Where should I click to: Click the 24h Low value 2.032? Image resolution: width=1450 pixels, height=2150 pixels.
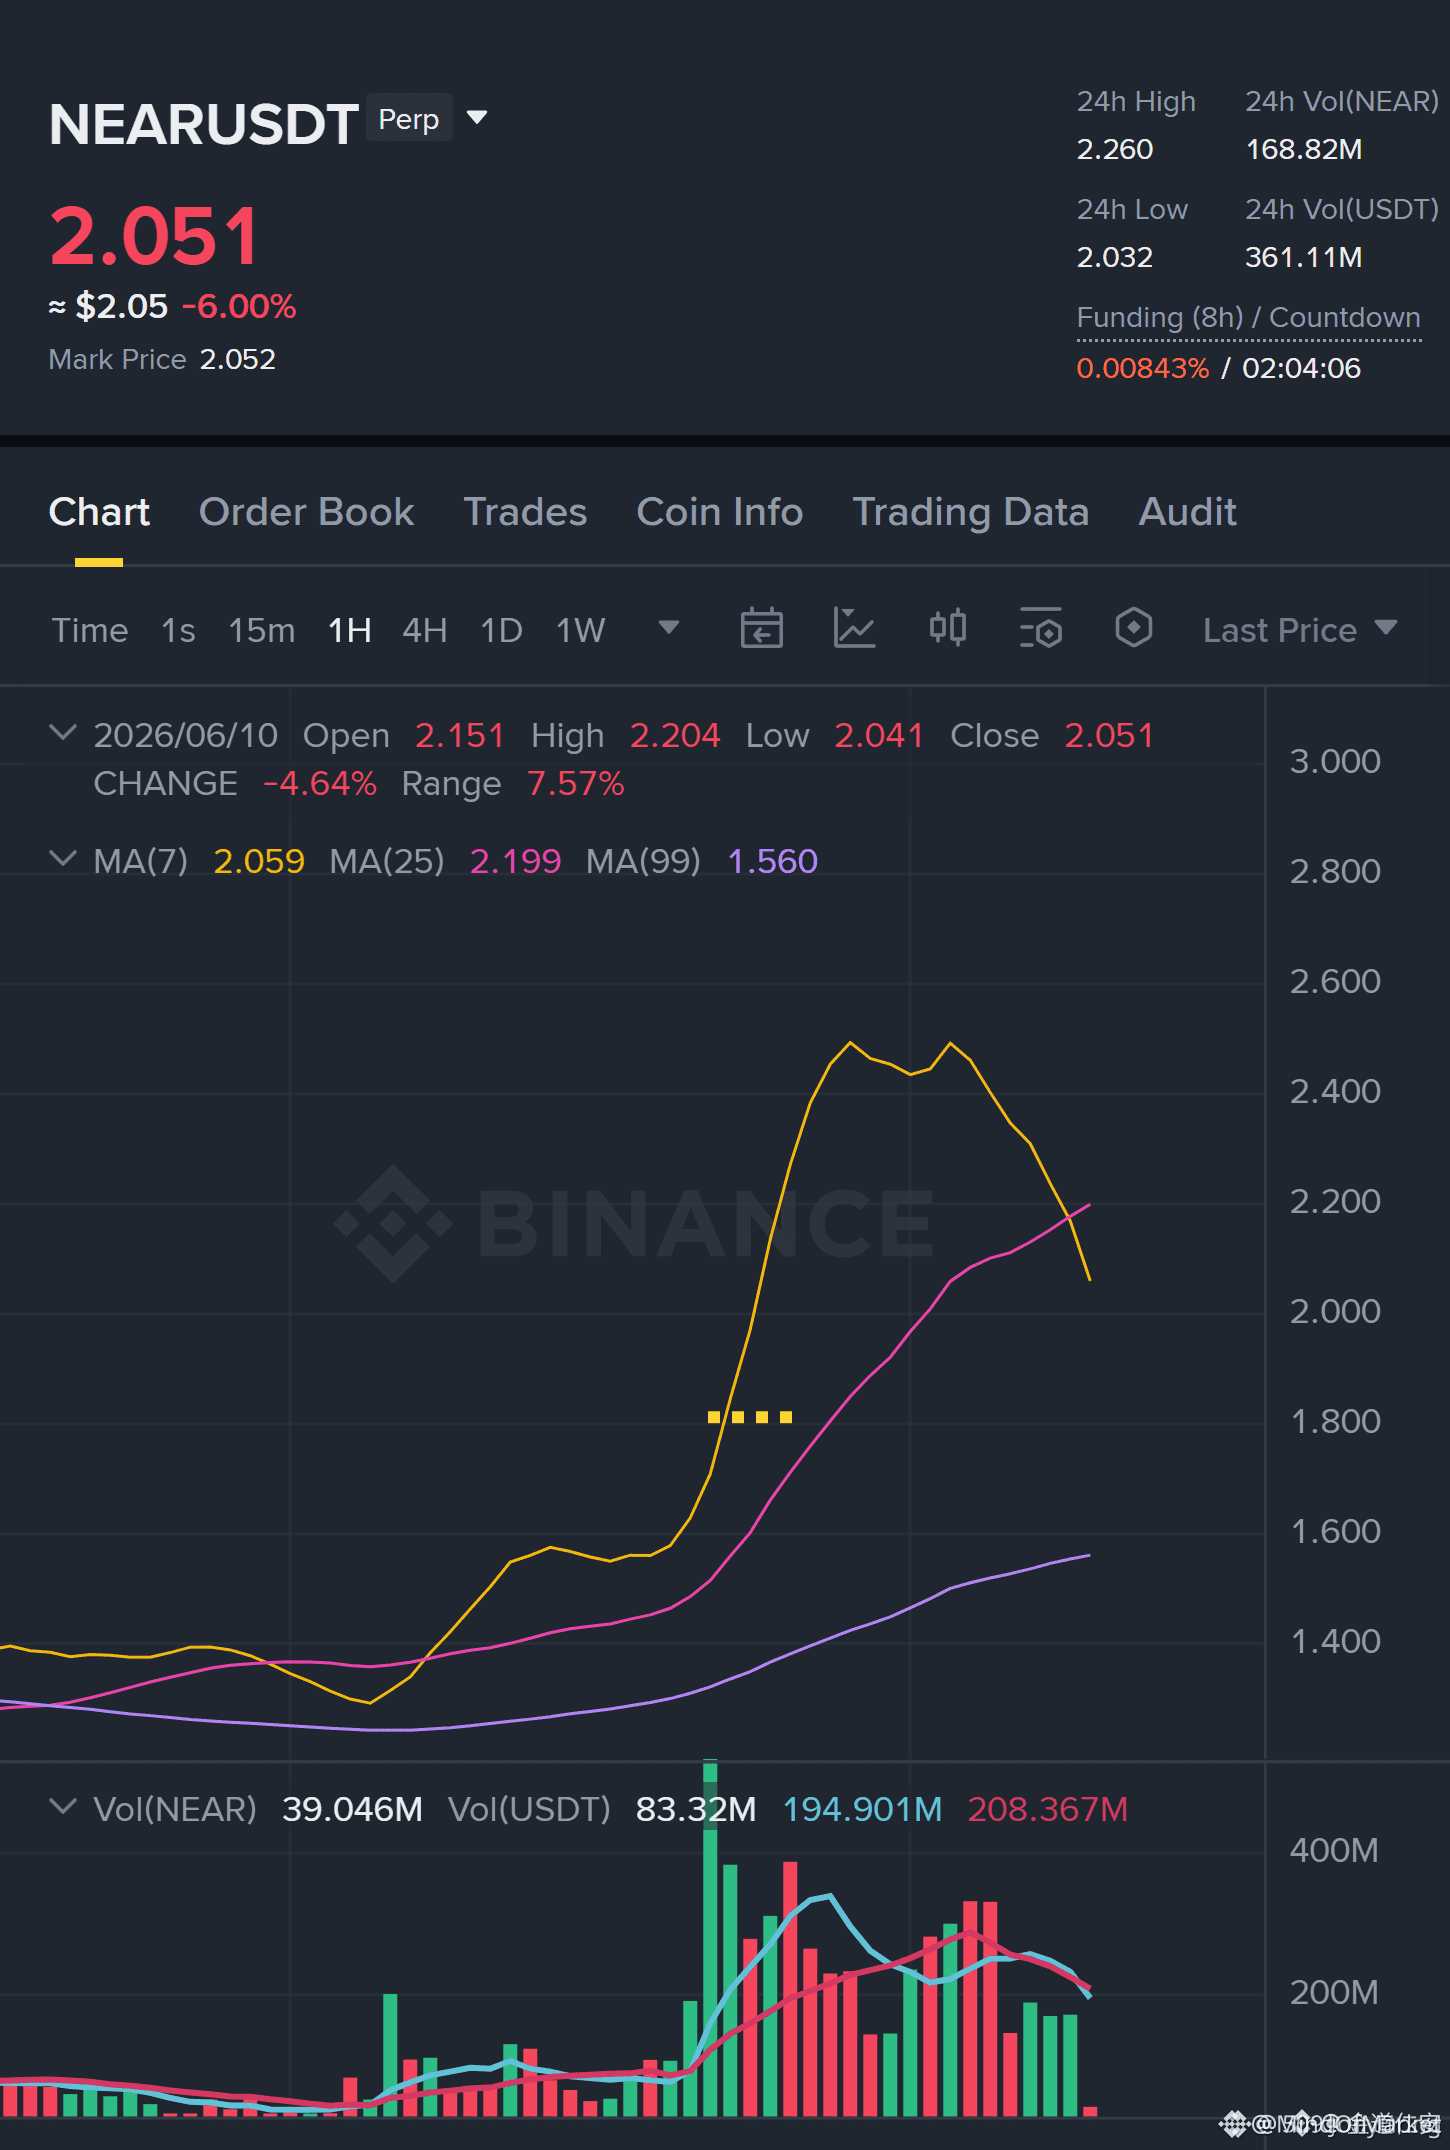[x=1115, y=257]
